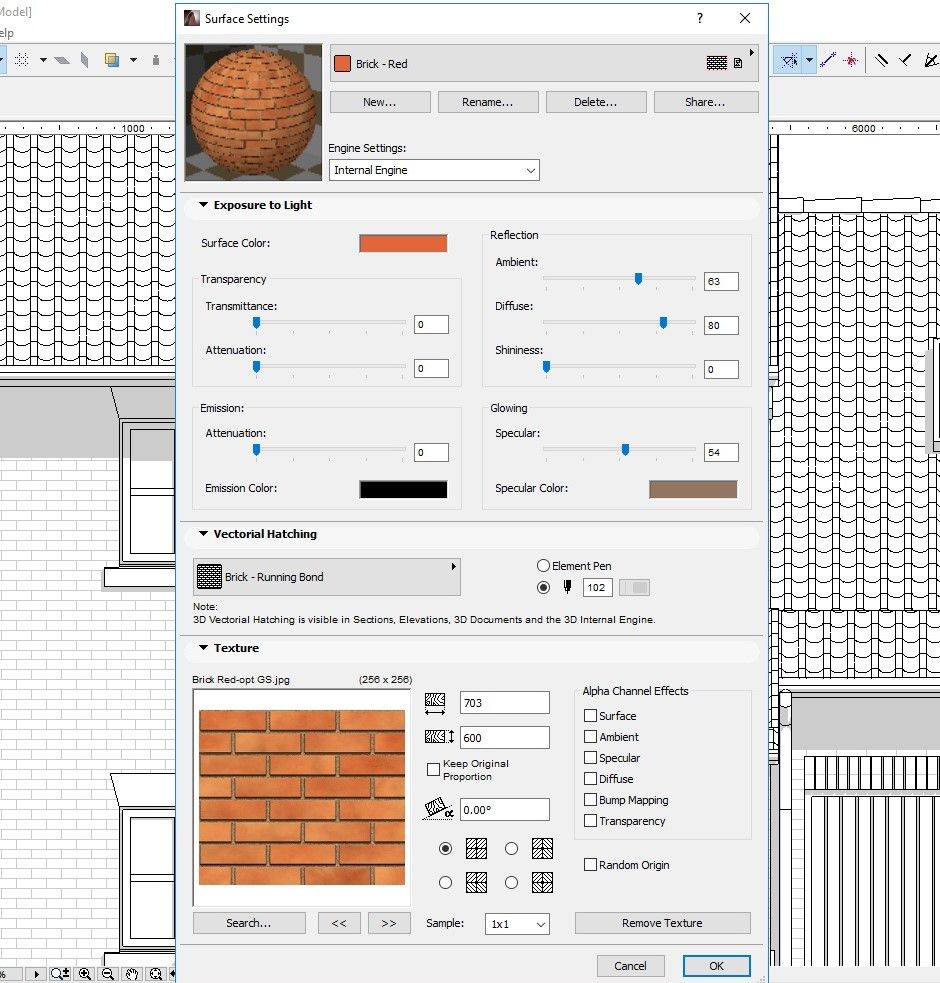Collapse the Exposure to Light section
The height and width of the screenshot is (983, 940).
pyautogui.click(x=204, y=205)
